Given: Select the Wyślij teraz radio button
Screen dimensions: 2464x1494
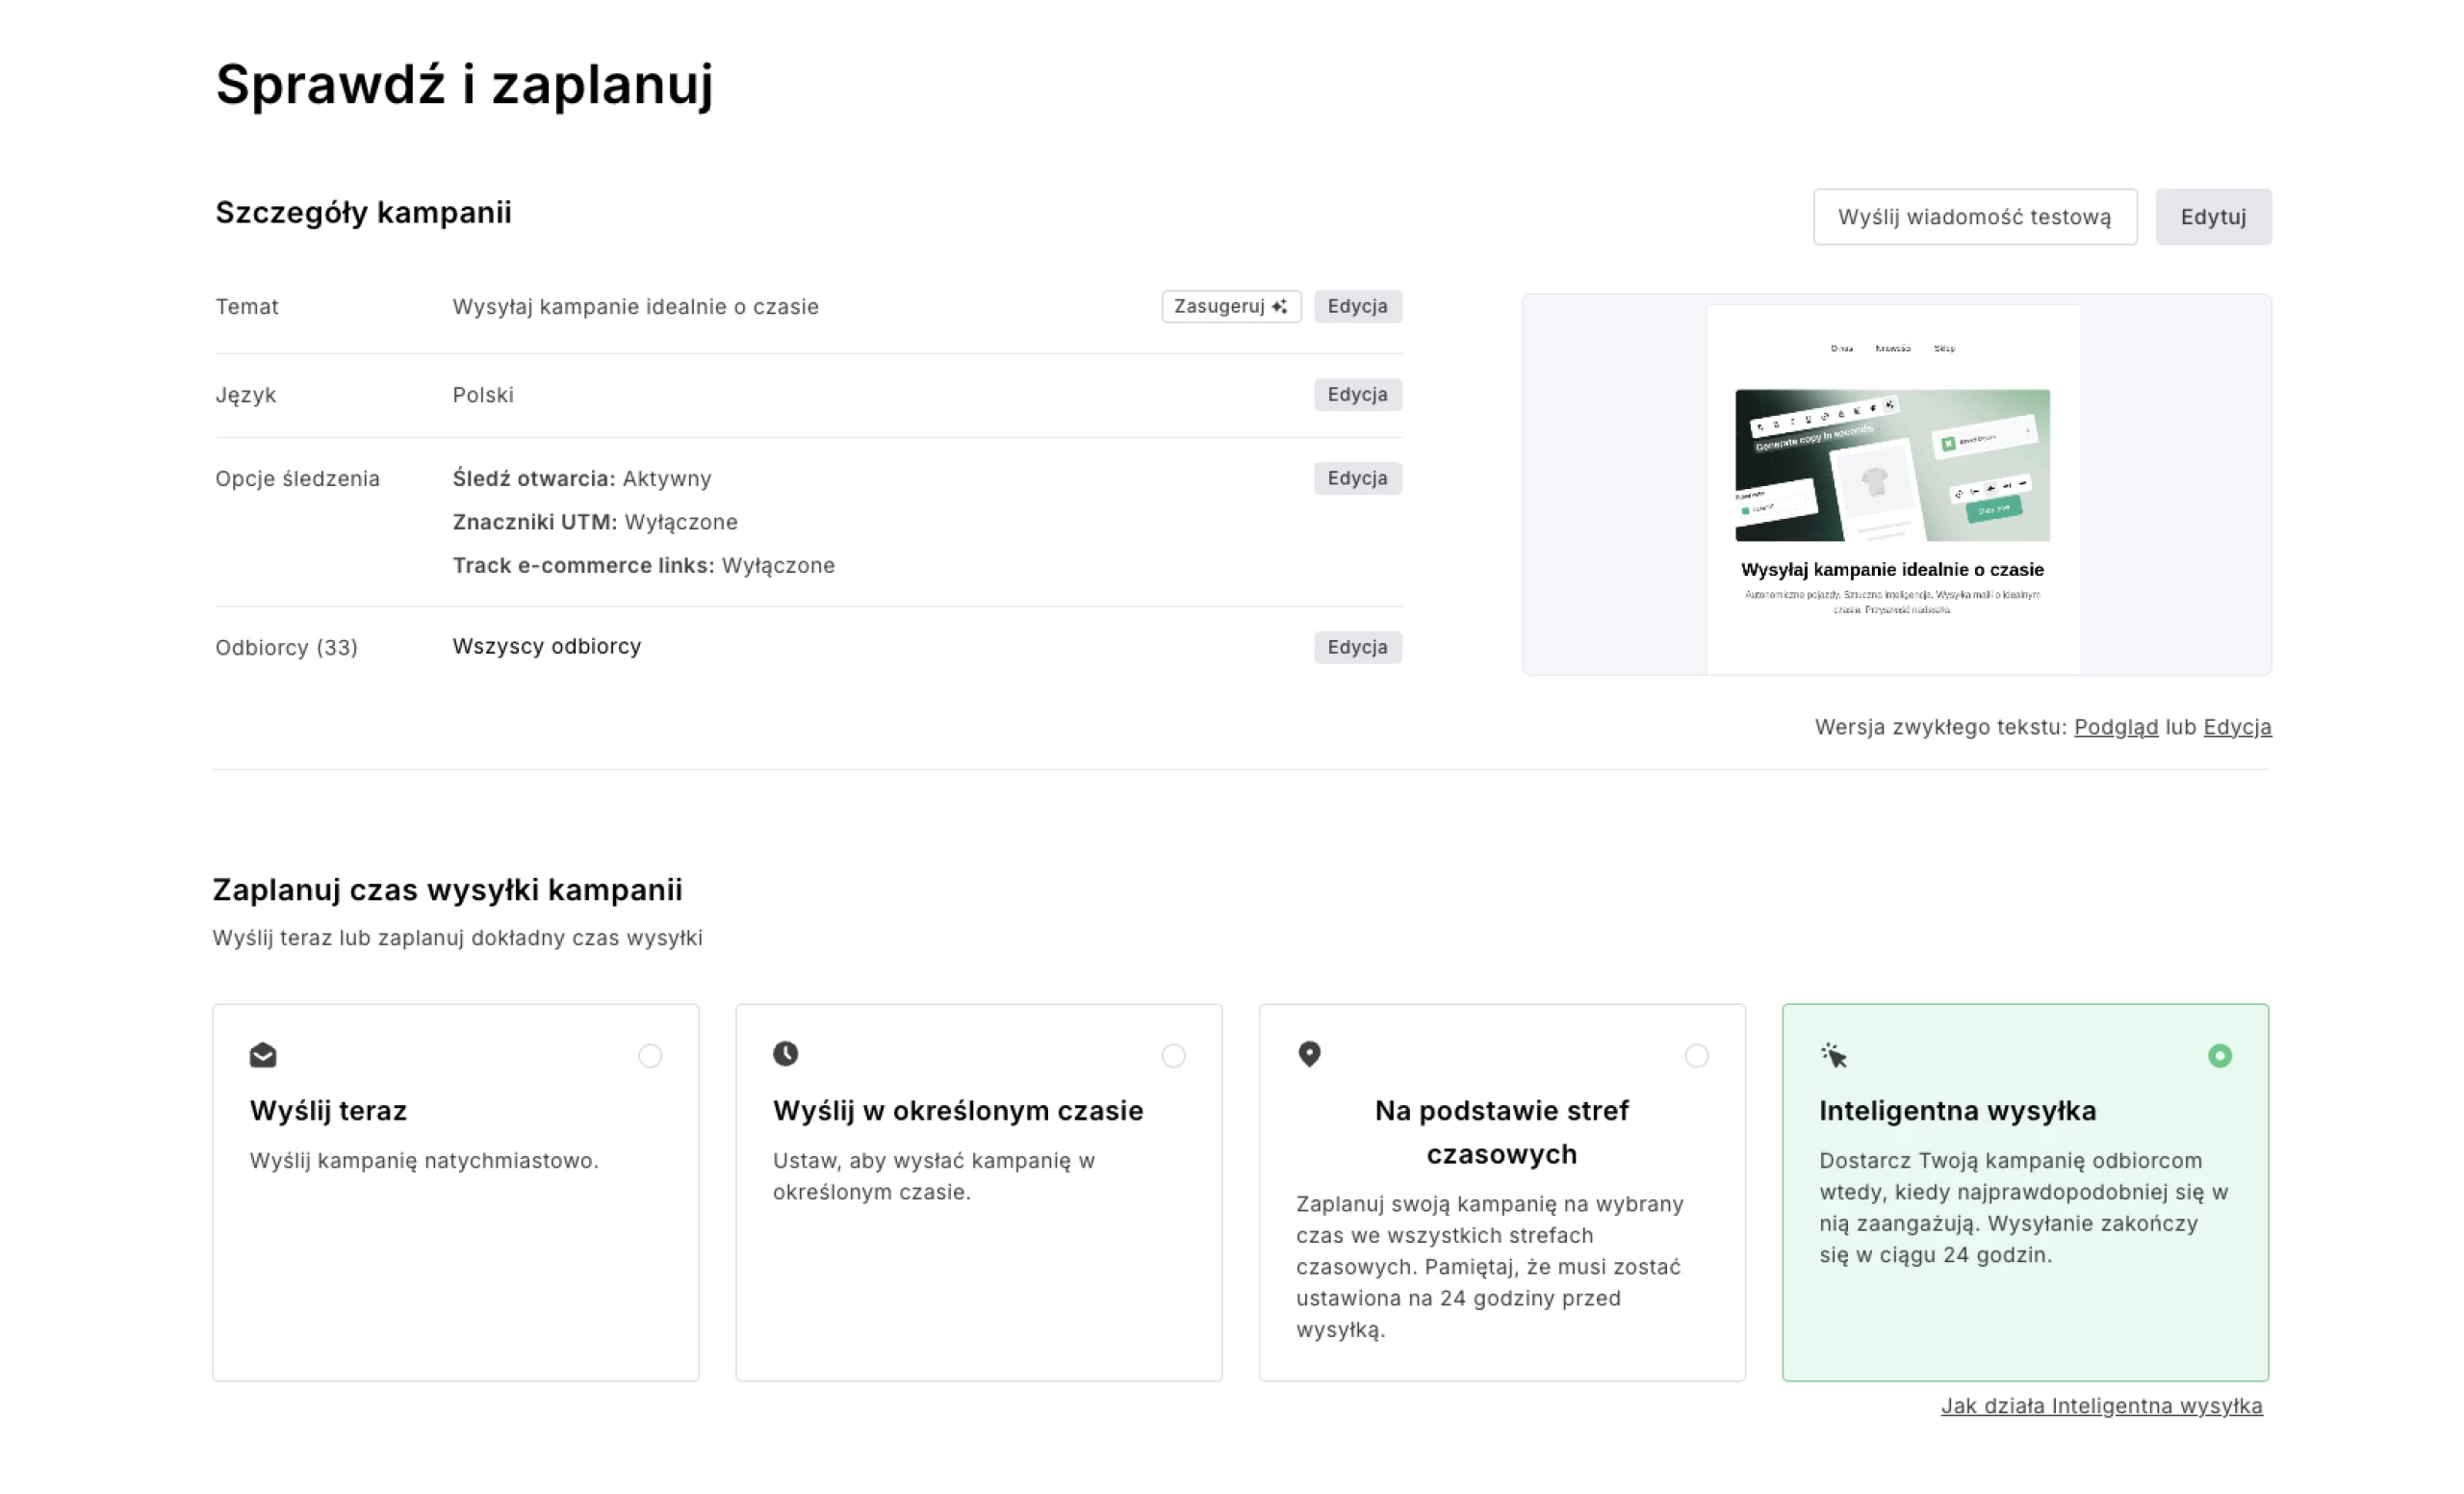Looking at the screenshot, I should (x=650, y=1056).
